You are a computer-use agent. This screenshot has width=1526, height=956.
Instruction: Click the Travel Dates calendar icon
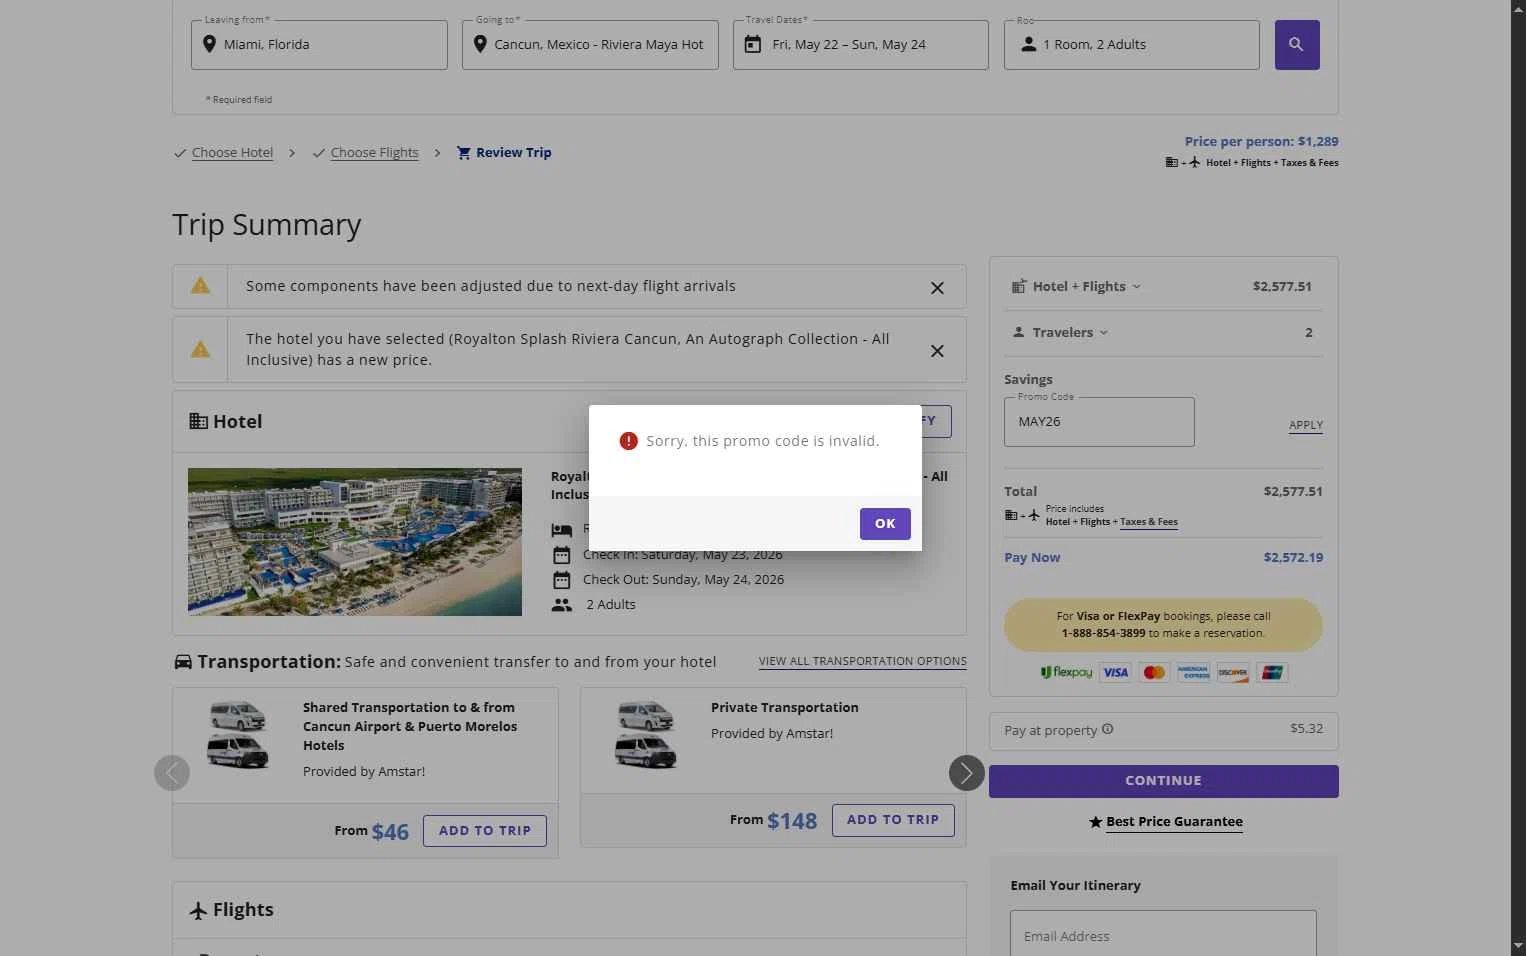pos(753,44)
